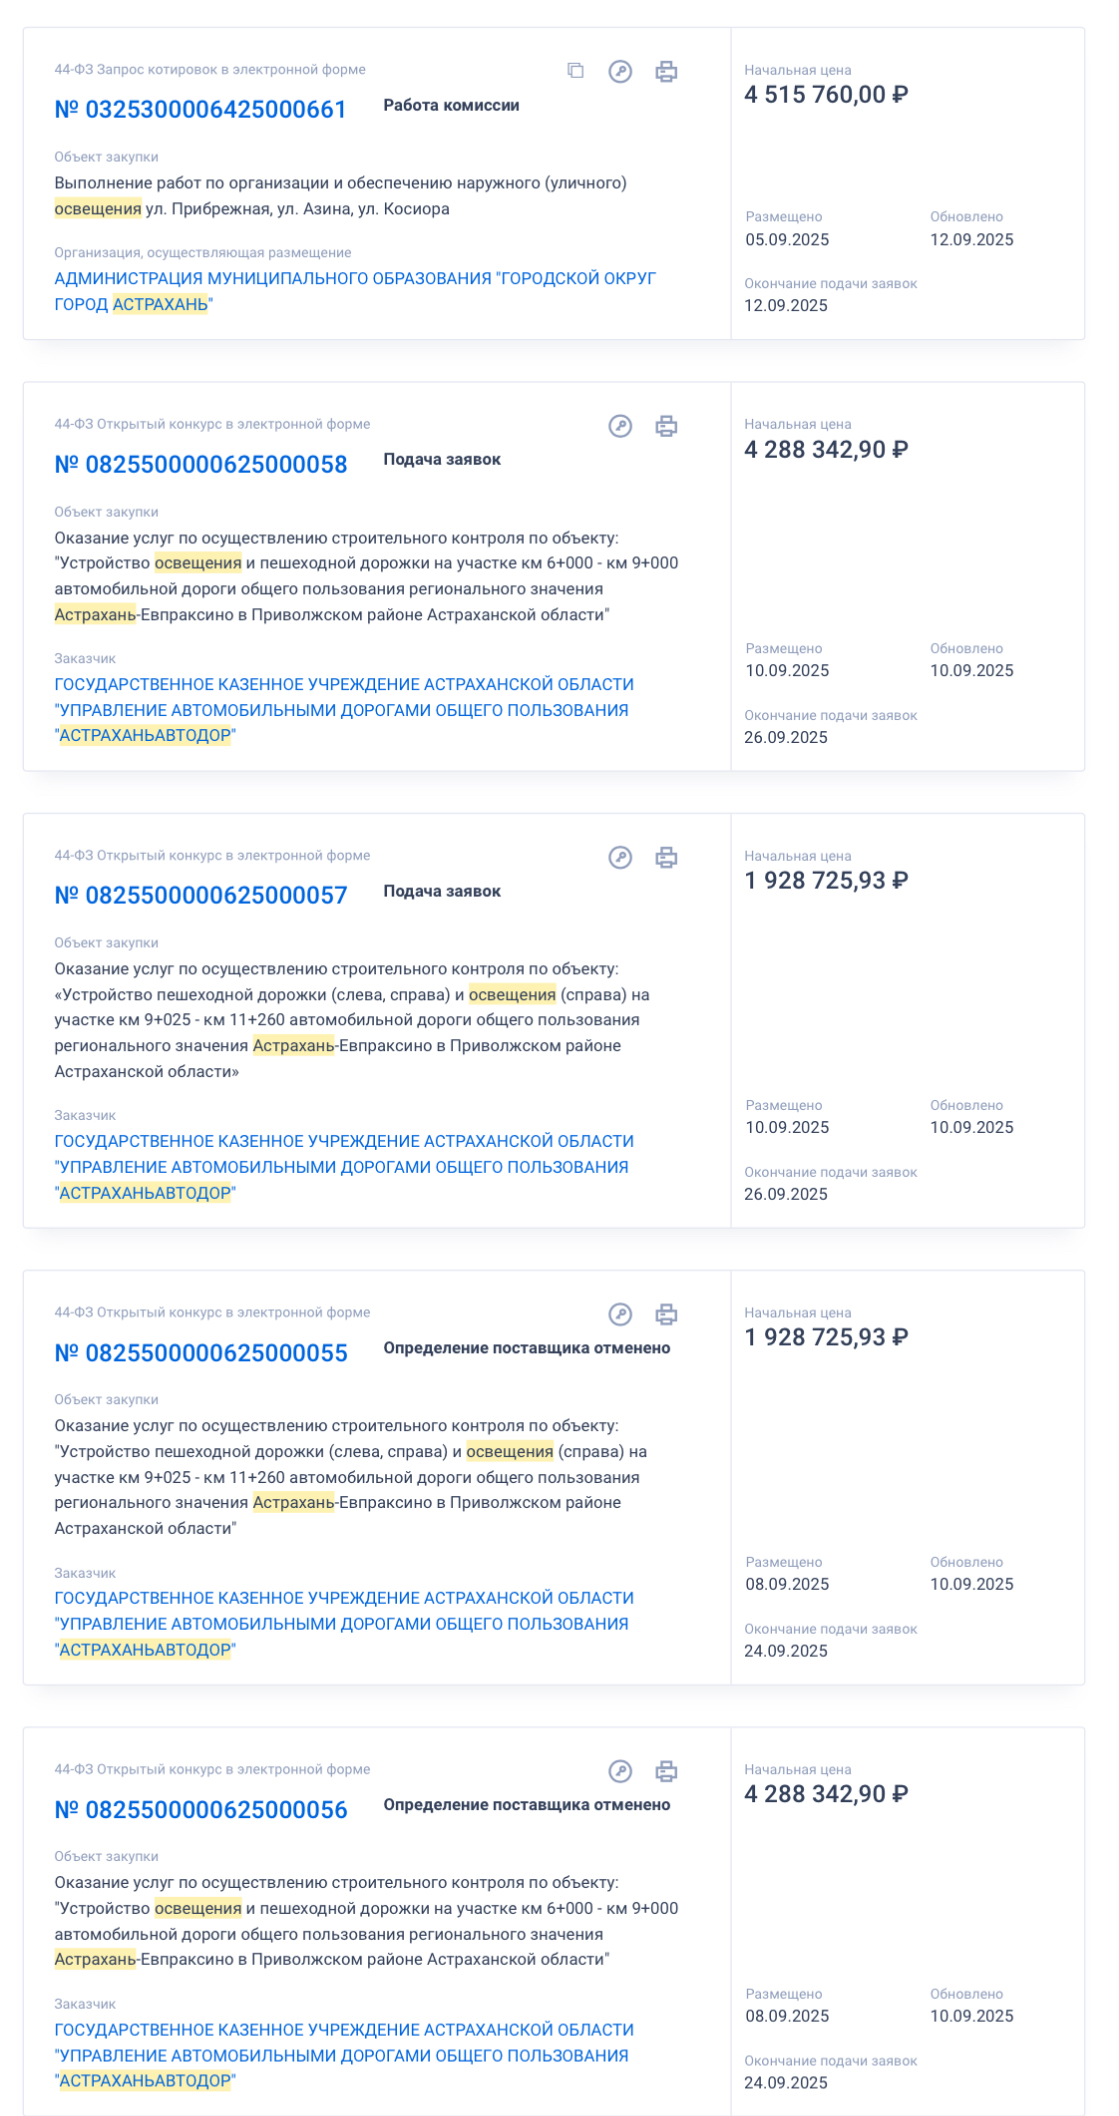Open the key signature icon on tender 0825500000625000057
The height and width of the screenshot is (2116, 1119).
tap(620, 857)
